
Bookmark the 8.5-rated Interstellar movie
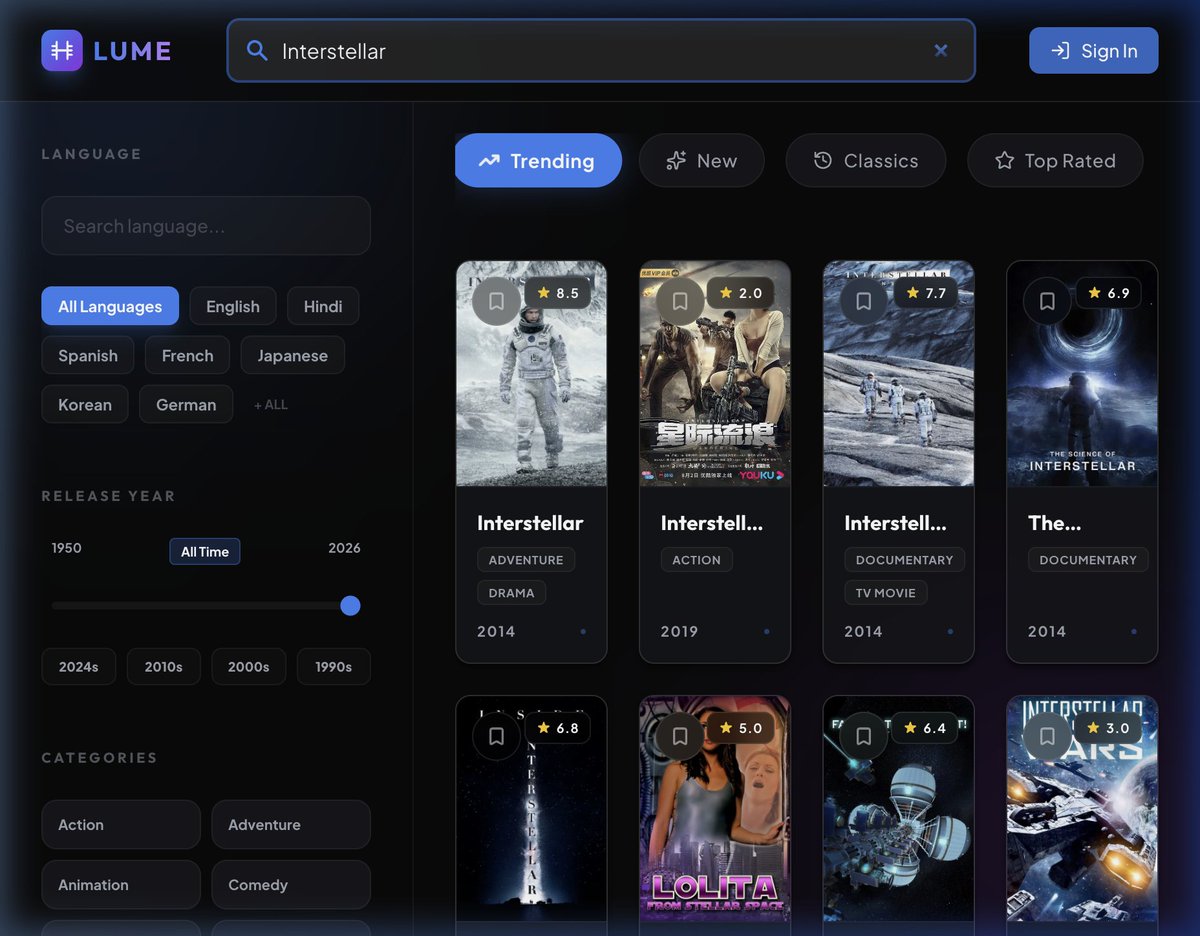[x=496, y=301]
